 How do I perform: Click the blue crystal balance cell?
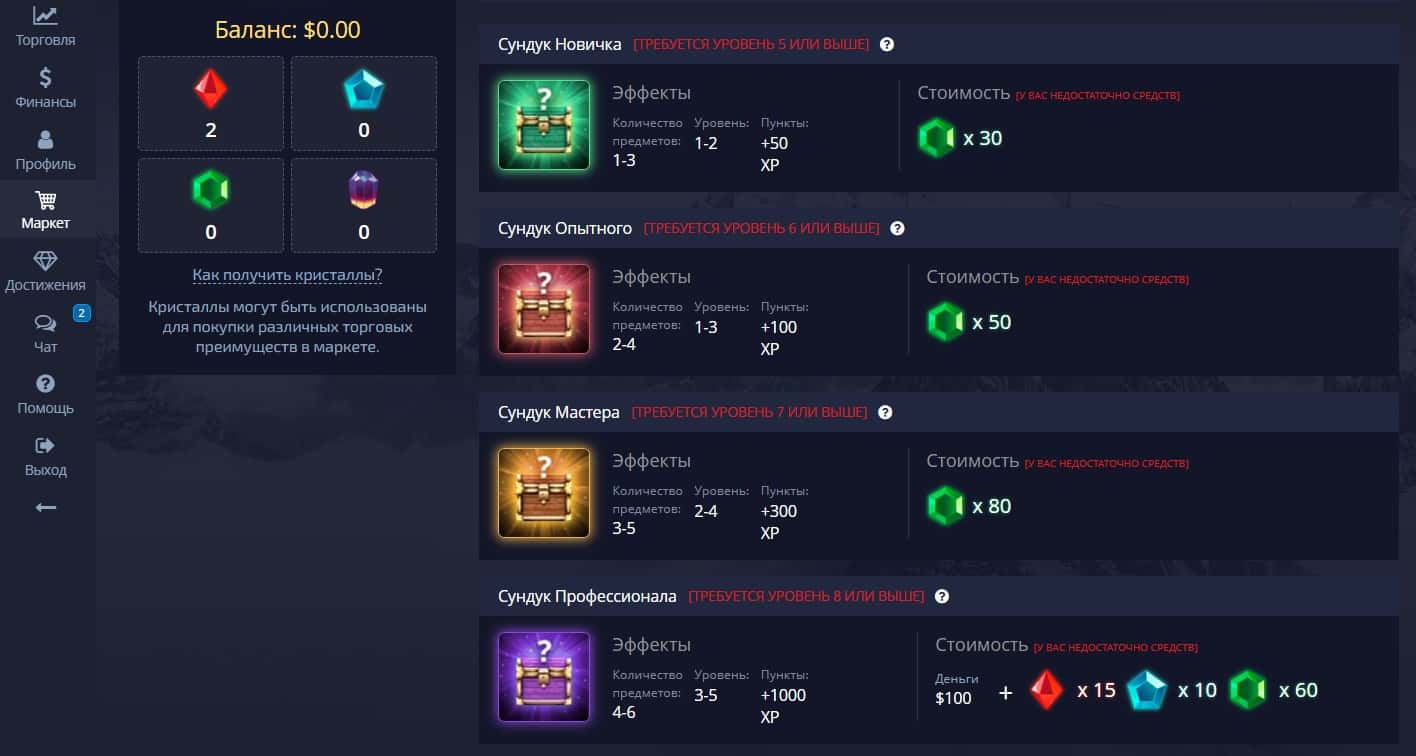pyautogui.click(x=364, y=103)
